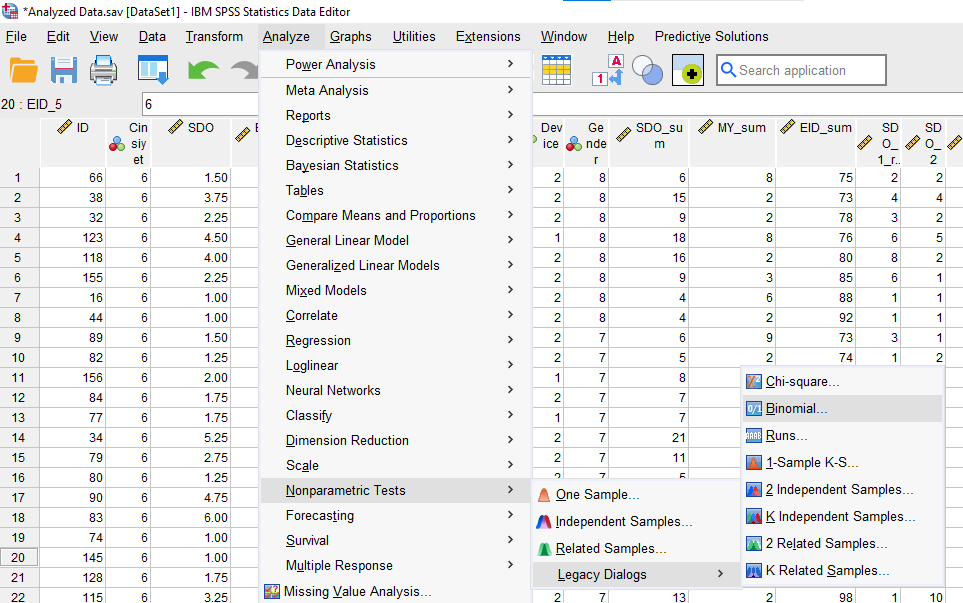The height and width of the screenshot is (603, 963).
Task: Click the SPSS icon in the title bar
Action: point(10,11)
